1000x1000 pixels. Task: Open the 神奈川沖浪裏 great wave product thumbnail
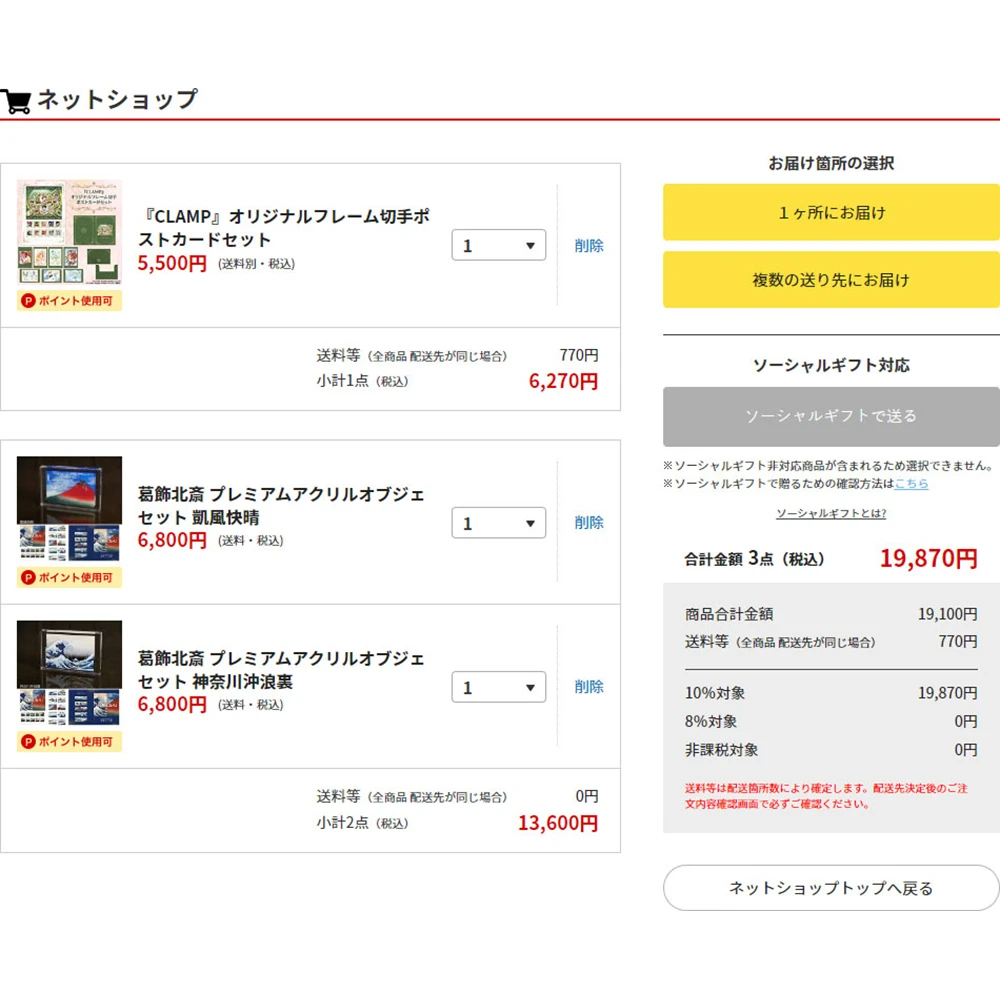(x=69, y=672)
